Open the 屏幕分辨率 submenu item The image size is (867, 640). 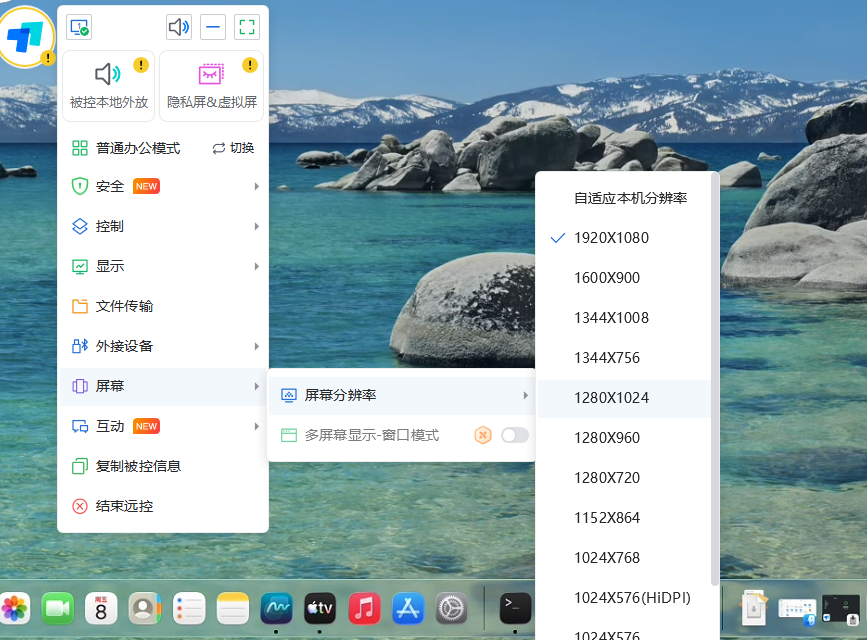pyautogui.click(x=401, y=395)
